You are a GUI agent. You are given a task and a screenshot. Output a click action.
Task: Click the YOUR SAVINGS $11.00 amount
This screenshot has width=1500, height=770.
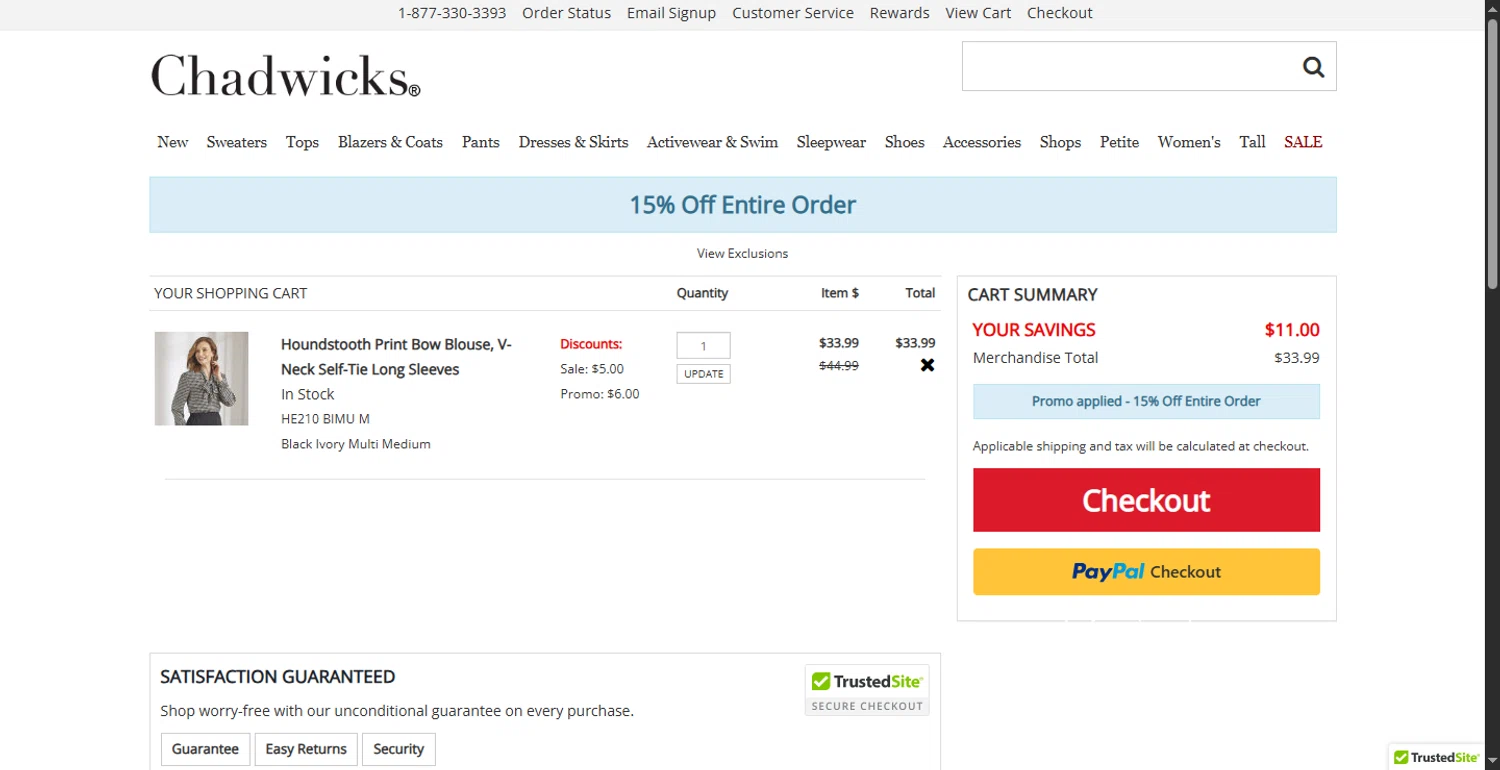[x=1292, y=330]
